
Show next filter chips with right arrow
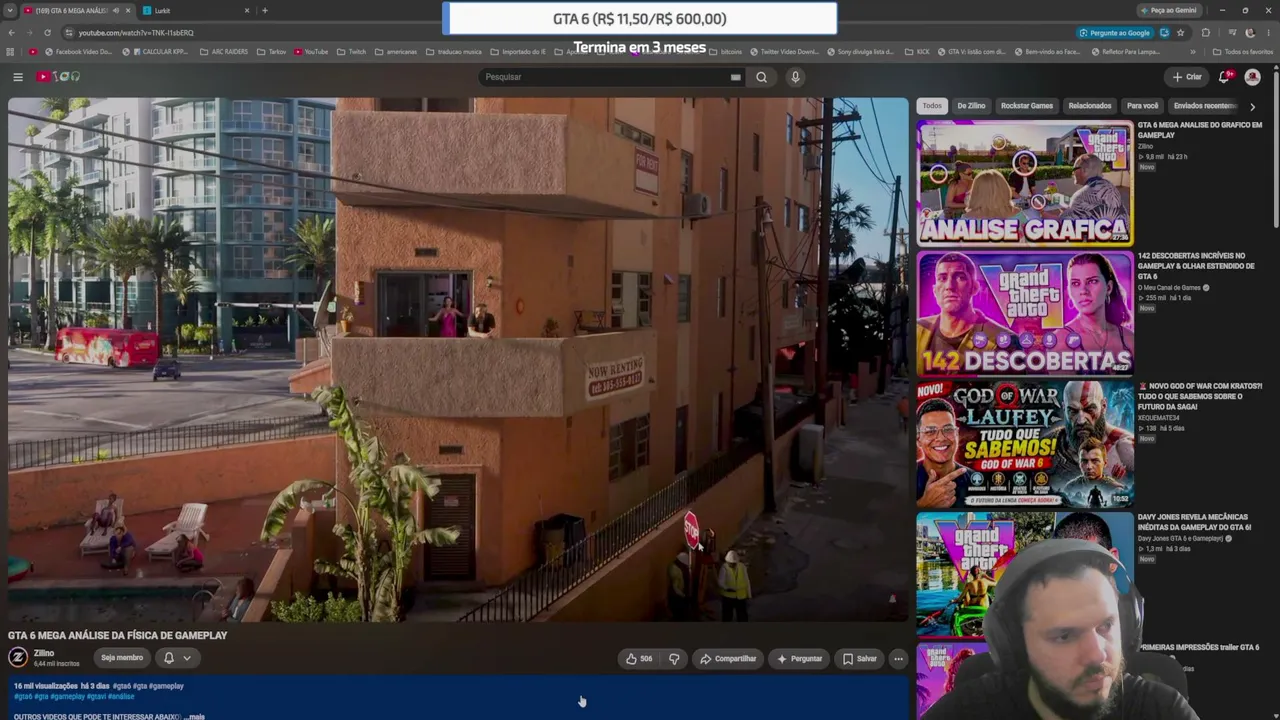(1252, 106)
